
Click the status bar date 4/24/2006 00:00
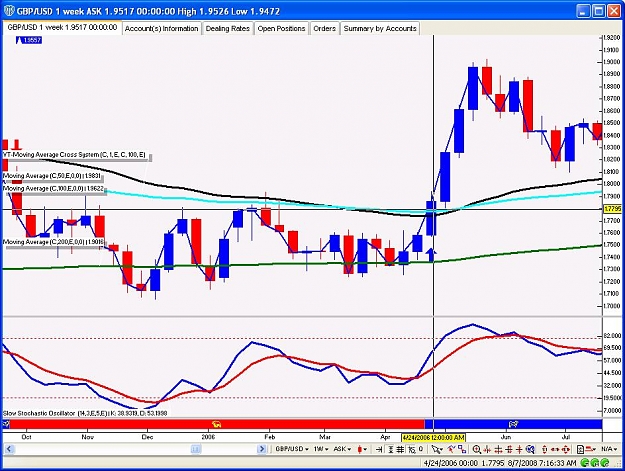pyautogui.click(x=450, y=463)
